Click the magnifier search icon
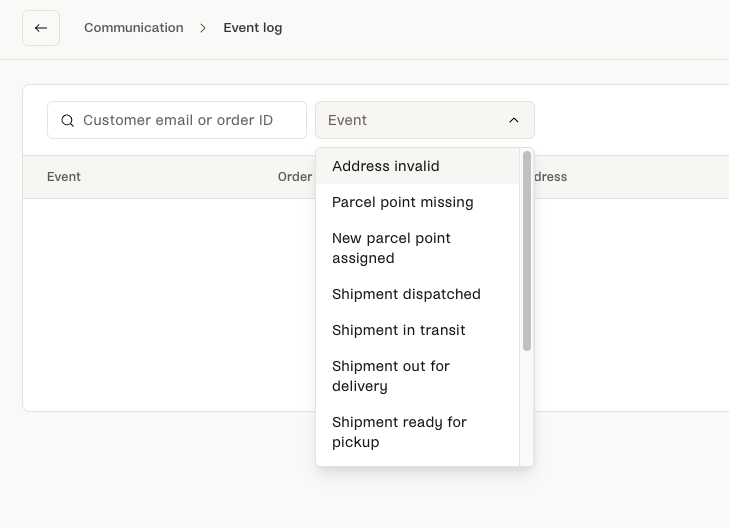Screen dimensions: 729x528 click(68, 121)
